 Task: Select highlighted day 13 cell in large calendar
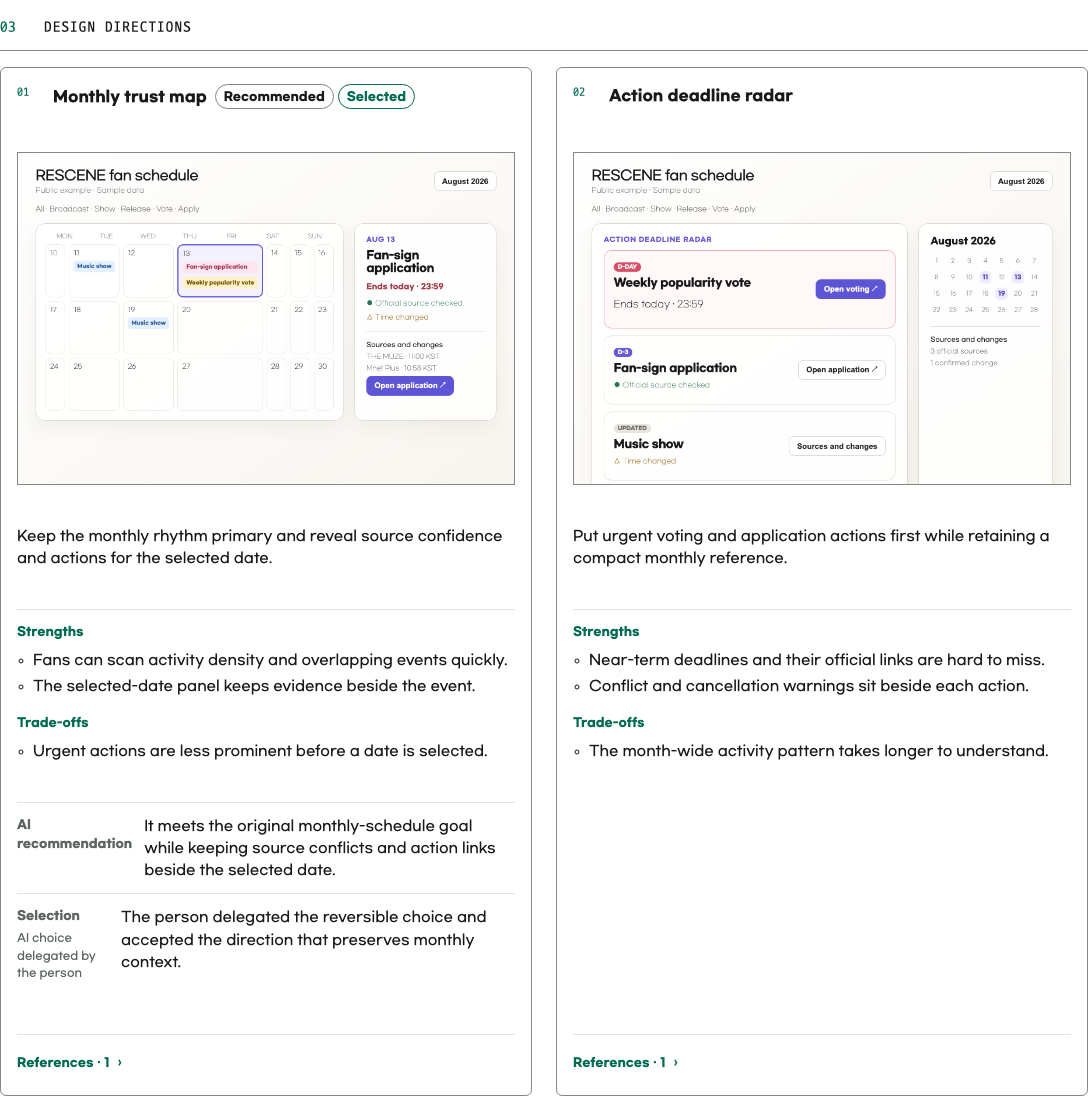tap(220, 271)
